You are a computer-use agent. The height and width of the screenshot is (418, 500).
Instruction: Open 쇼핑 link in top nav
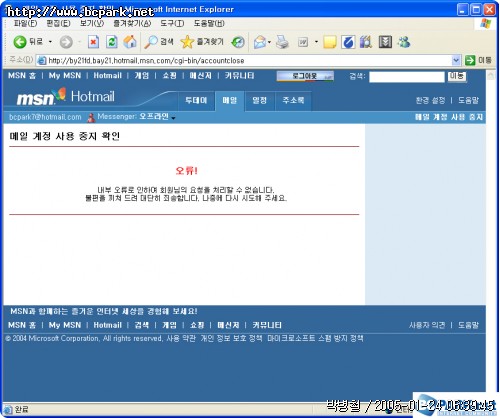(x=170, y=76)
